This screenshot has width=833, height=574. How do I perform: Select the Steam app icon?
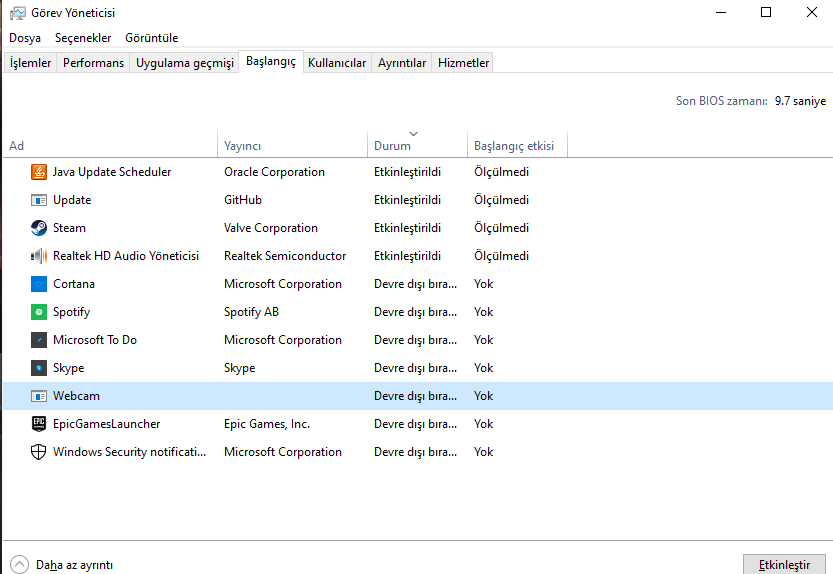tap(39, 228)
